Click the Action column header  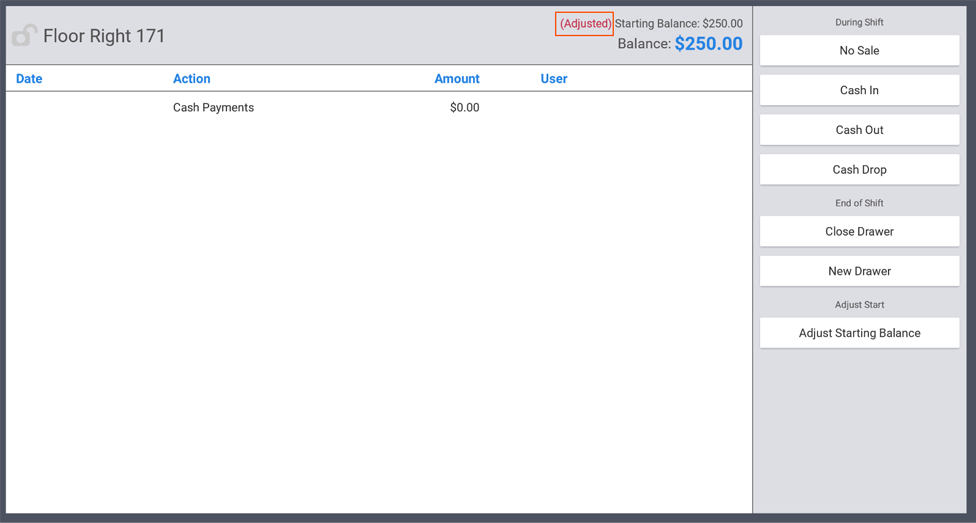191,79
